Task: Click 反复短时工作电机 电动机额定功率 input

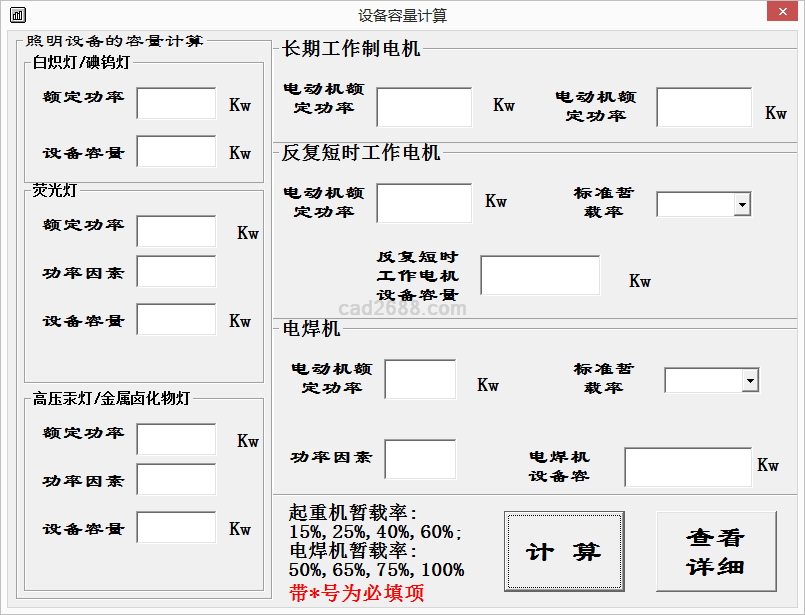Action: (x=424, y=203)
